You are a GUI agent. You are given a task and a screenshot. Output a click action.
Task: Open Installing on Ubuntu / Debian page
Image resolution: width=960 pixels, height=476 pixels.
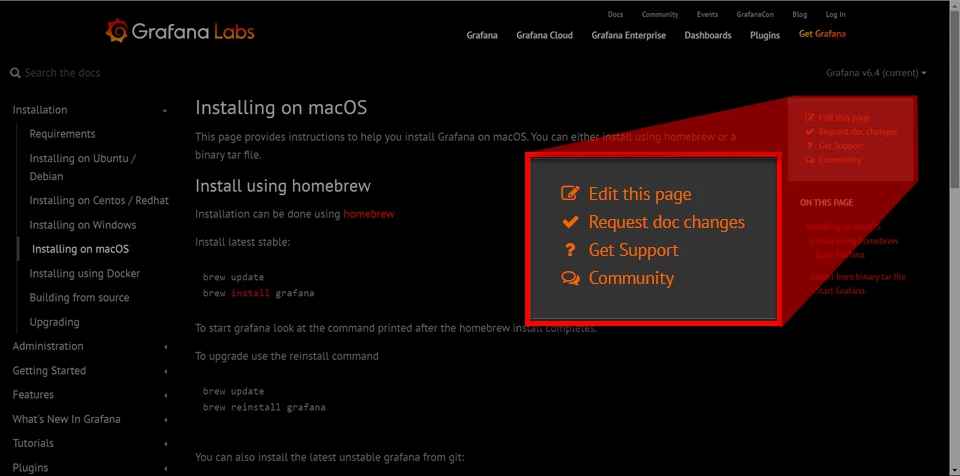point(83,167)
